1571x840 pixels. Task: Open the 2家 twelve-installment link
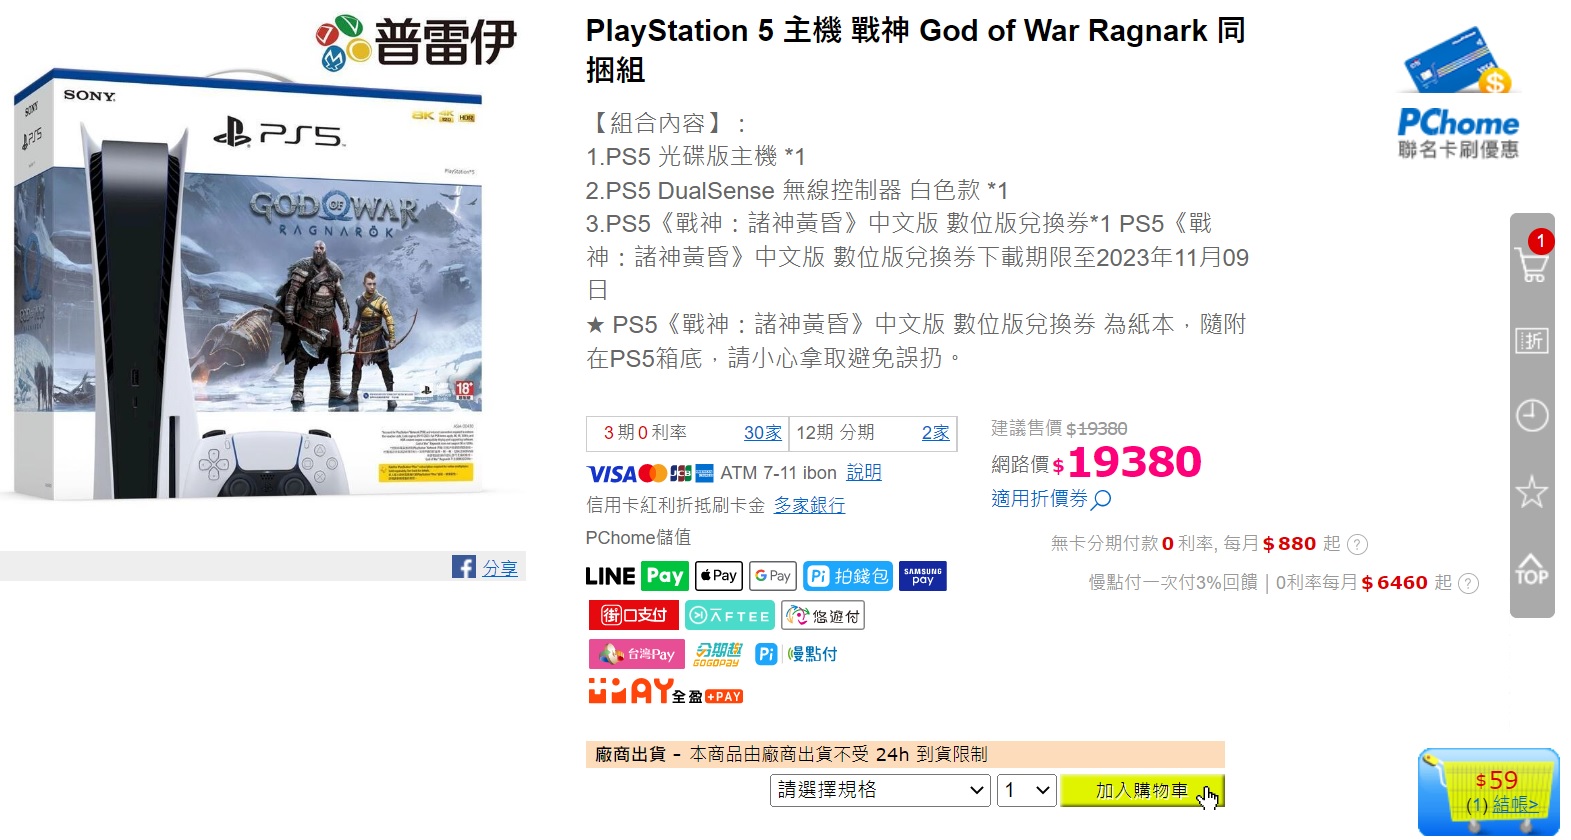coord(936,433)
